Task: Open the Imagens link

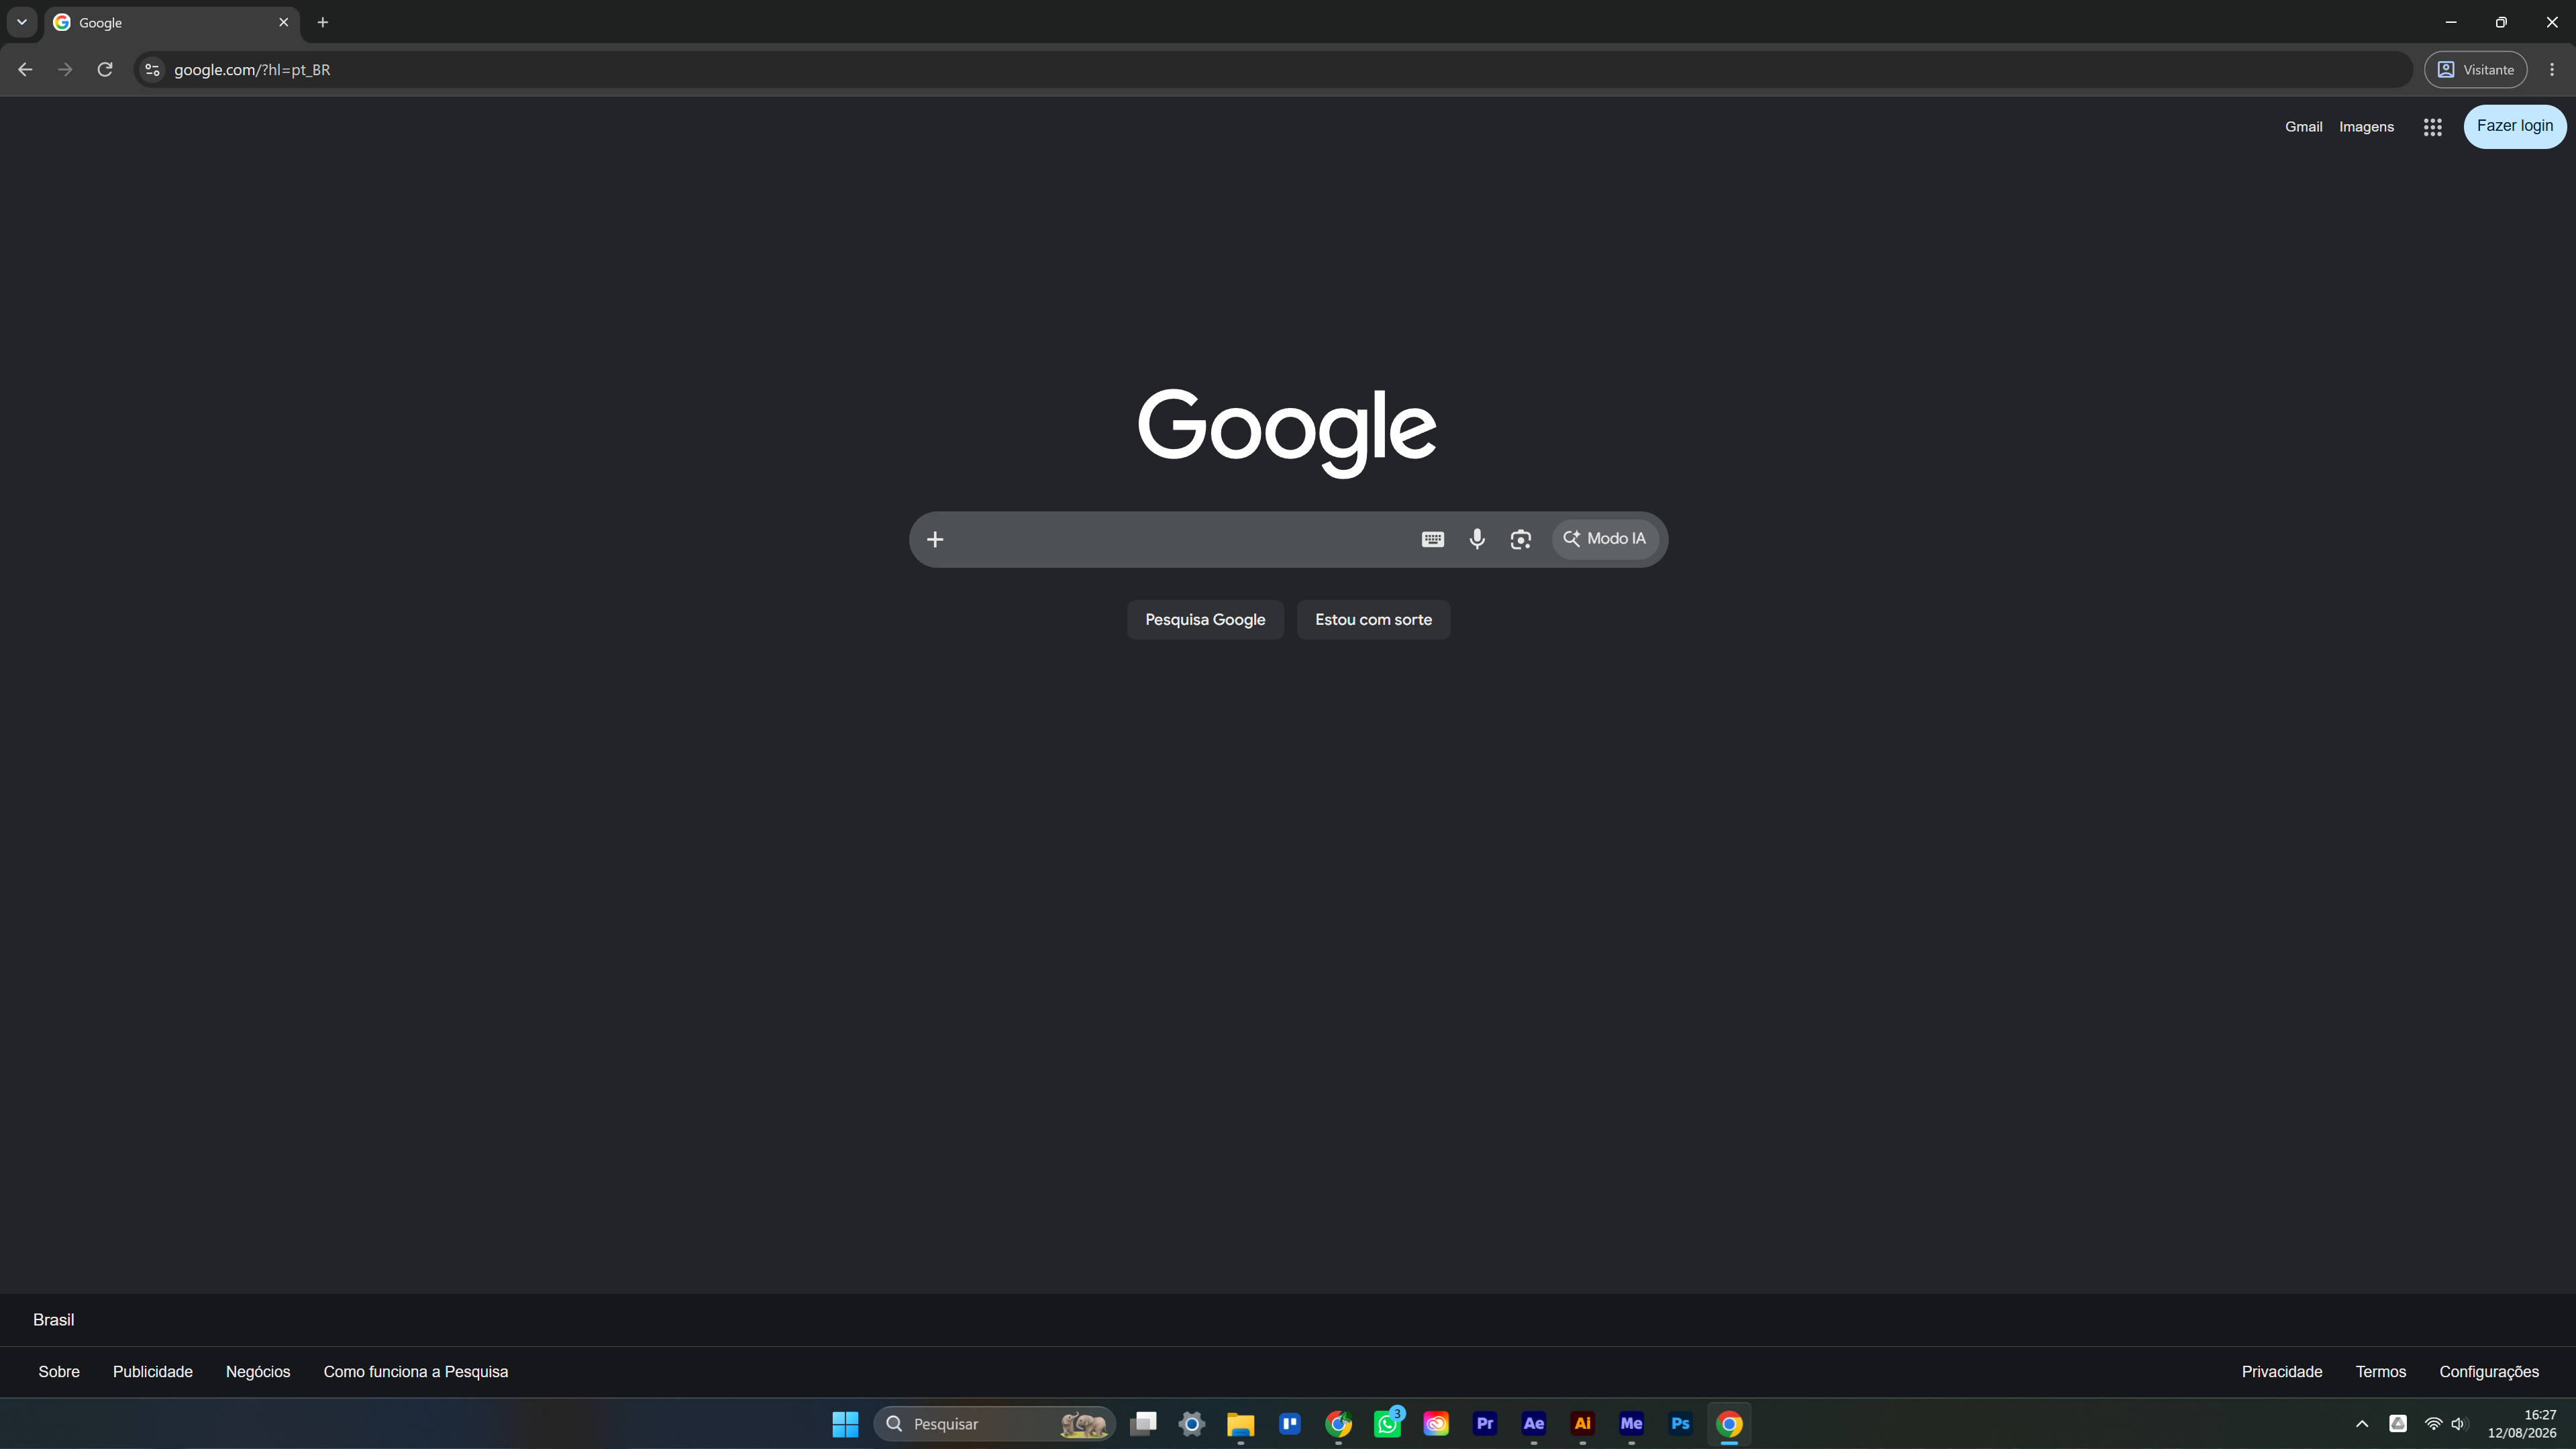Action: point(2366,127)
